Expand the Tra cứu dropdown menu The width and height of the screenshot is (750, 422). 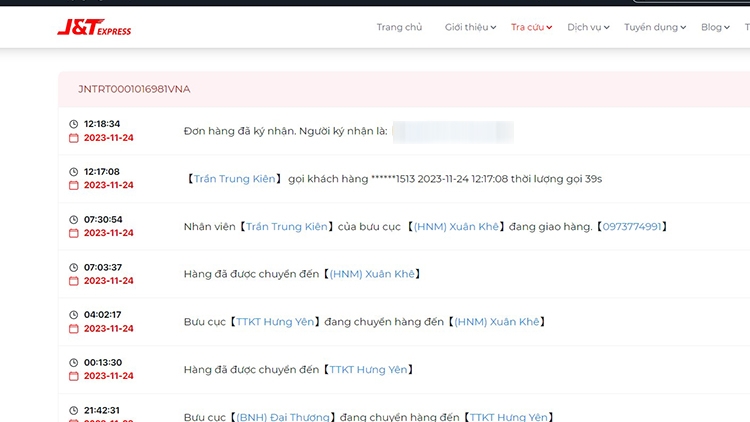531,27
